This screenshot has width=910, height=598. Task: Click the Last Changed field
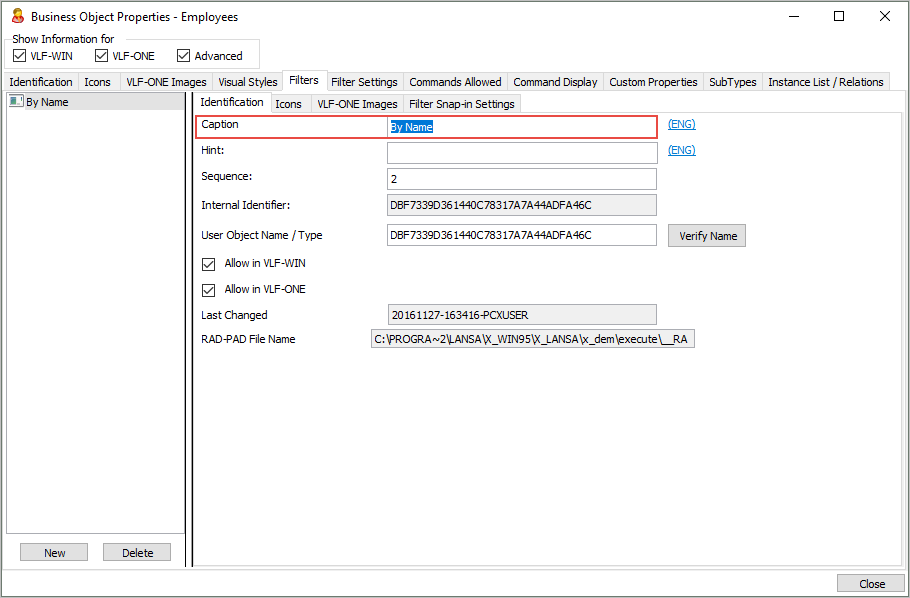(x=522, y=315)
